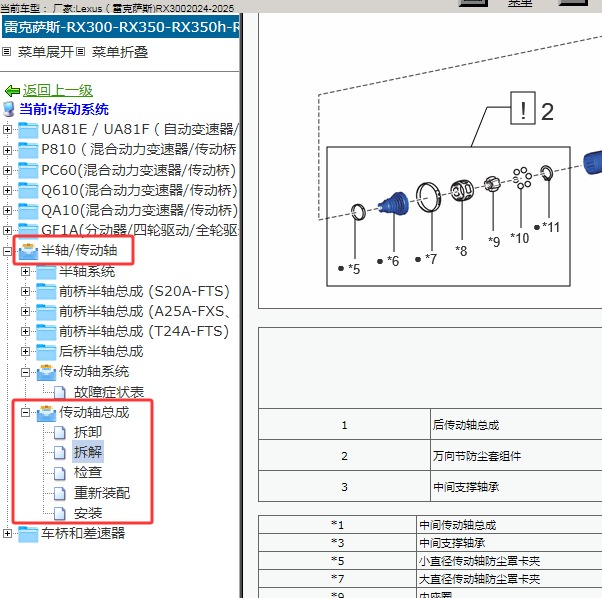Image resolution: width=602 pixels, height=598 pixels.
Task: Click the QA10 folder icon
Action: click(28, 210)
